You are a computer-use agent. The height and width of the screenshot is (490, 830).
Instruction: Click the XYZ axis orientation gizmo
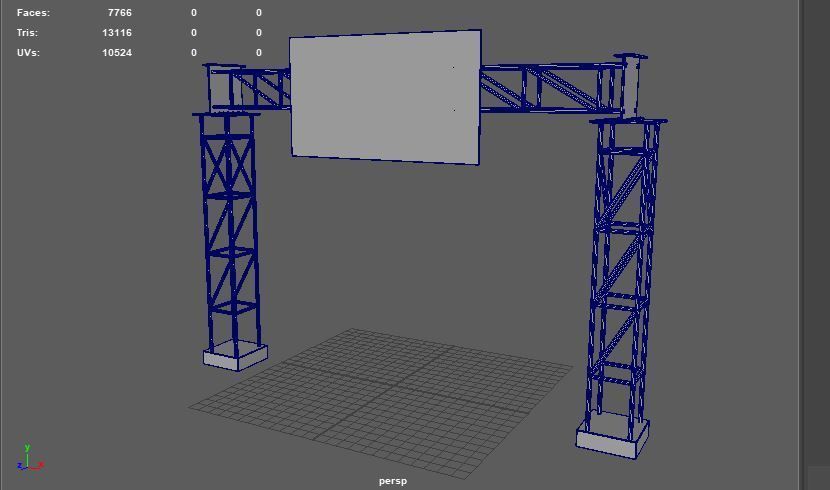pos(29,458)
